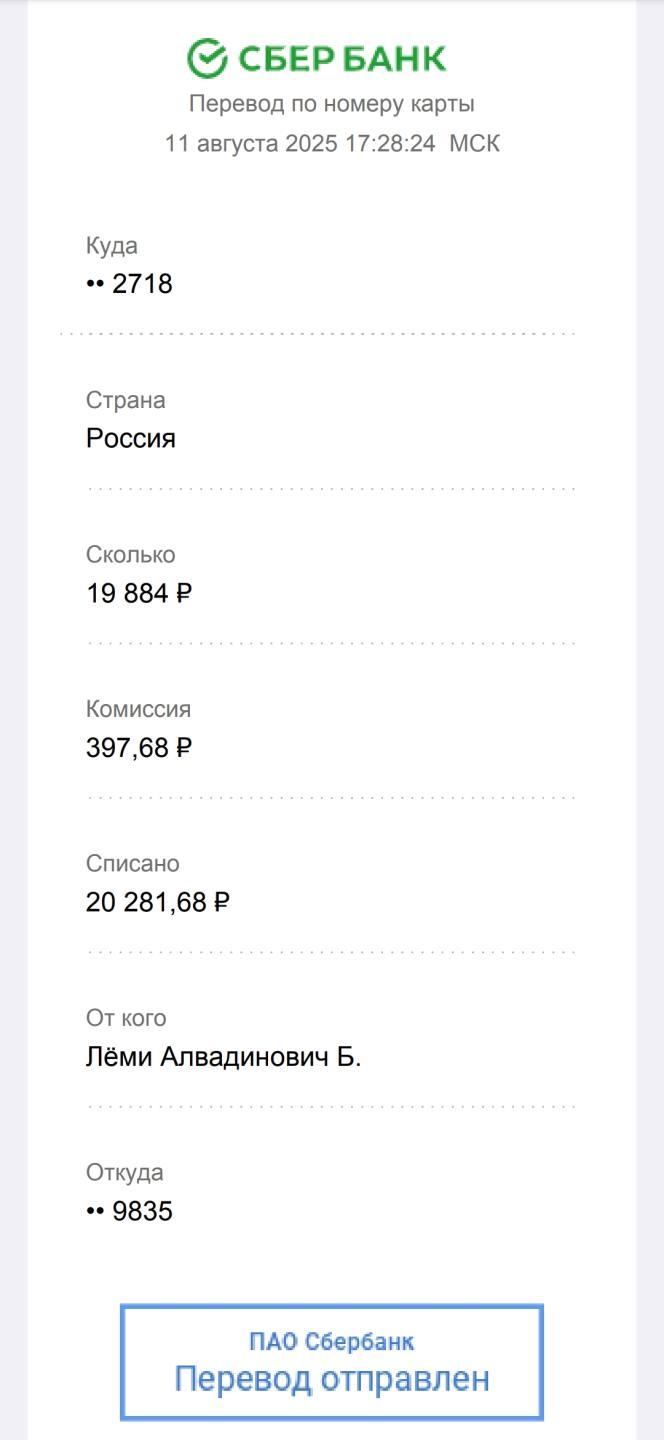Click 'ПАО Сбербank' text in the stamp
664x1440 pixels.
click(332, 1342)
